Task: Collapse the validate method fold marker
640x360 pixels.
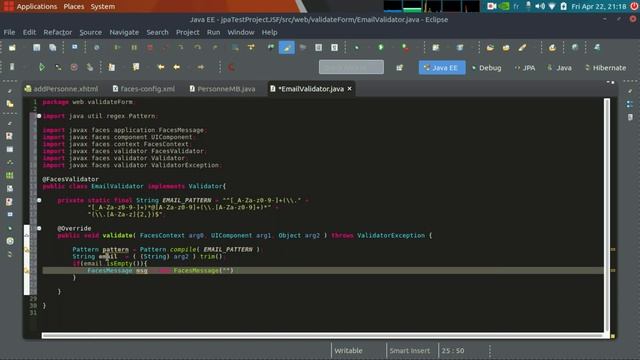Action: click(39, 229)
